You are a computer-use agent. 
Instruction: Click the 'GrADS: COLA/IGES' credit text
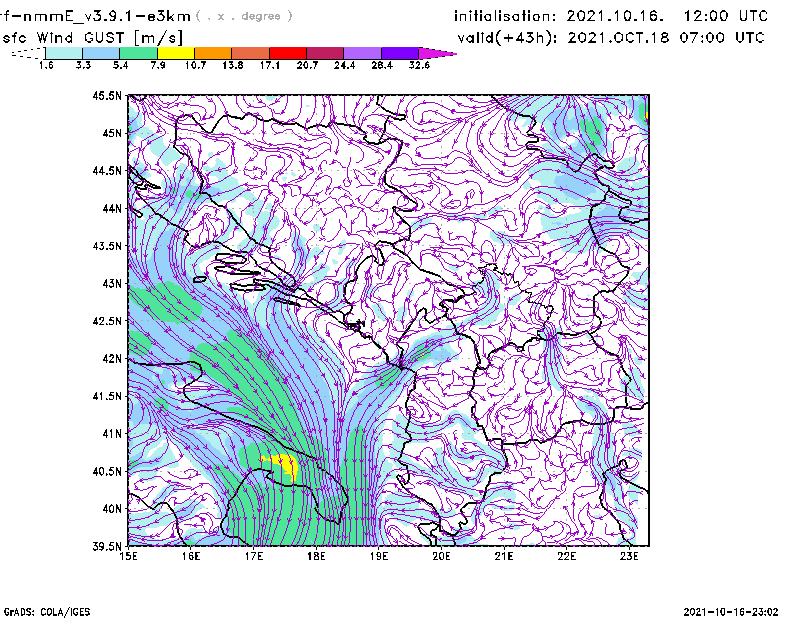pyautogui.click(x=47, y=612)
